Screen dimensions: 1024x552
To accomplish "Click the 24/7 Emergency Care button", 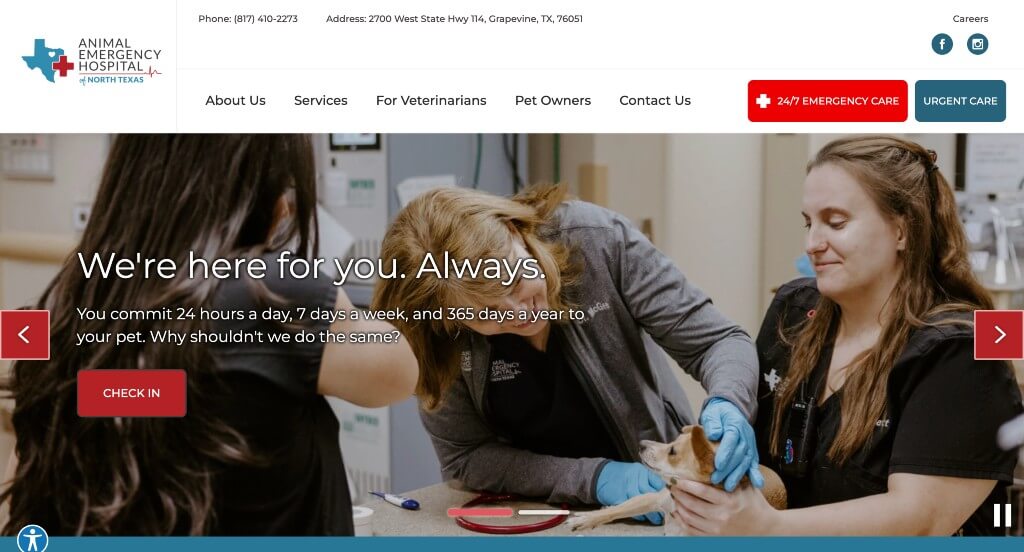I will [827, 101].
